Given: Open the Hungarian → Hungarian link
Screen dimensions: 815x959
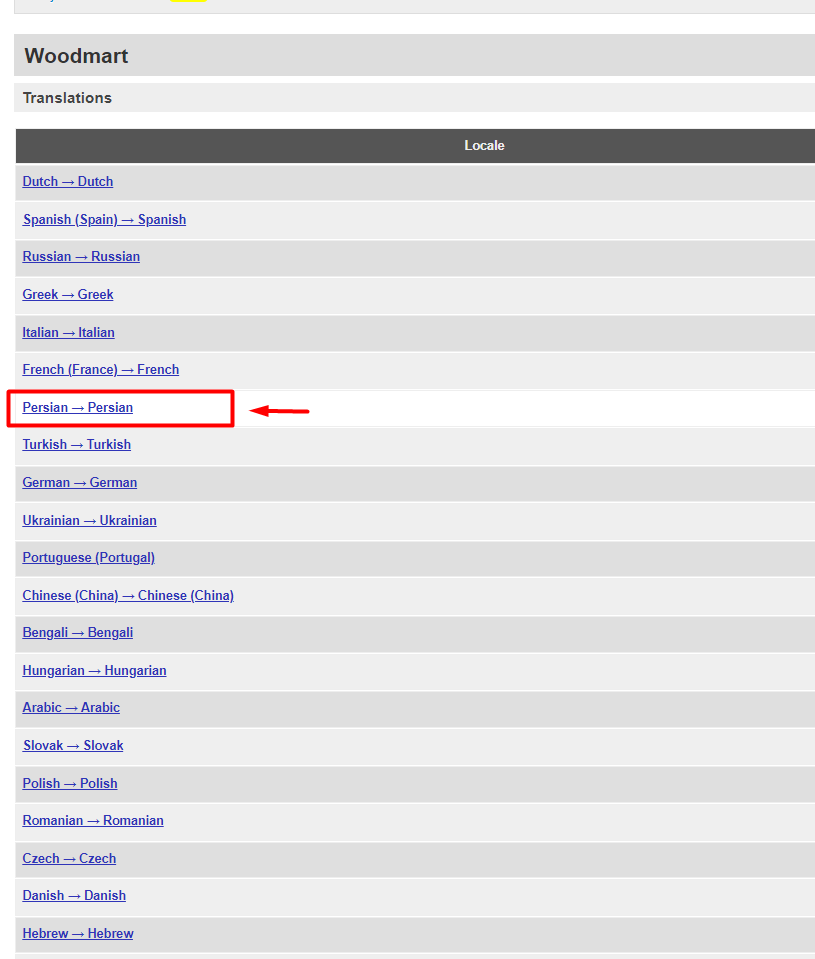Looking at the screenshot, I should (94, 671).
